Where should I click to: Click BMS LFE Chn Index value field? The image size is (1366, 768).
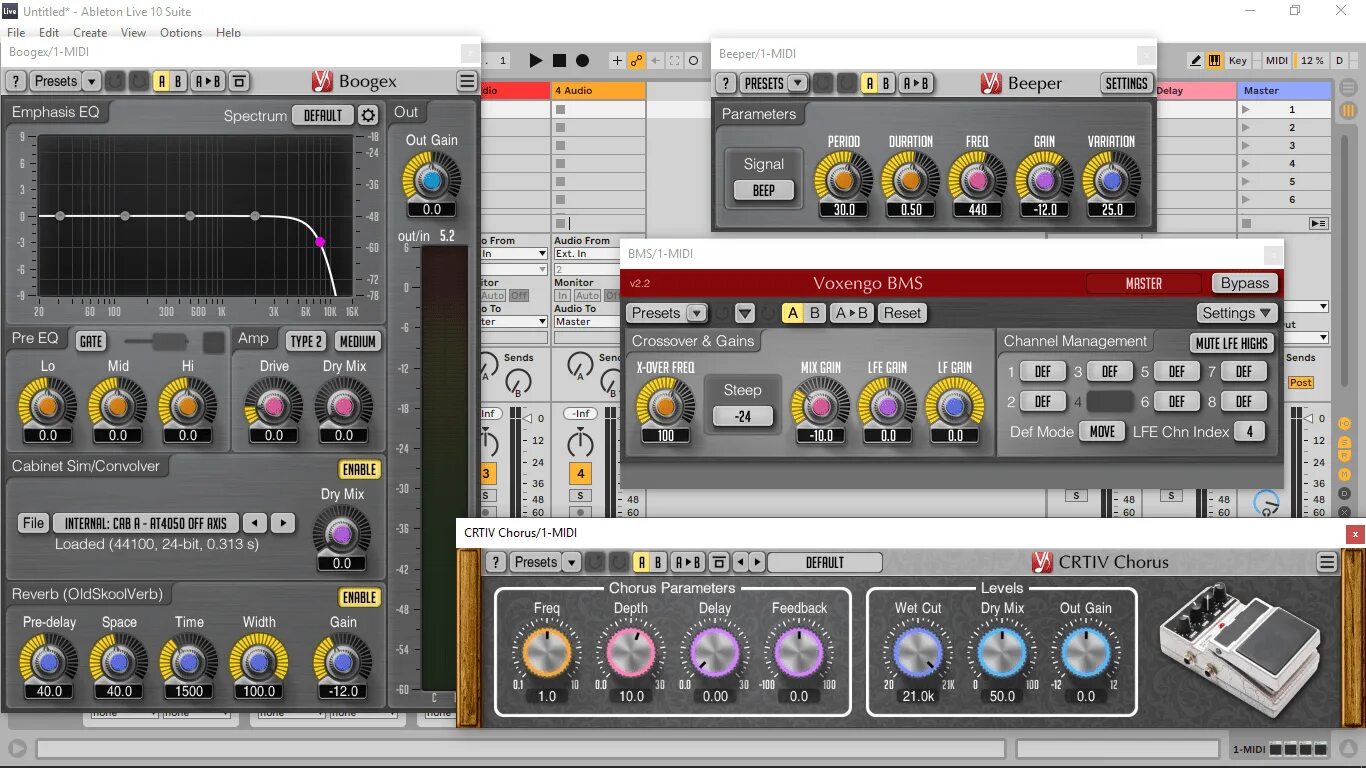pyautogui.click(x=1249, y=432)
